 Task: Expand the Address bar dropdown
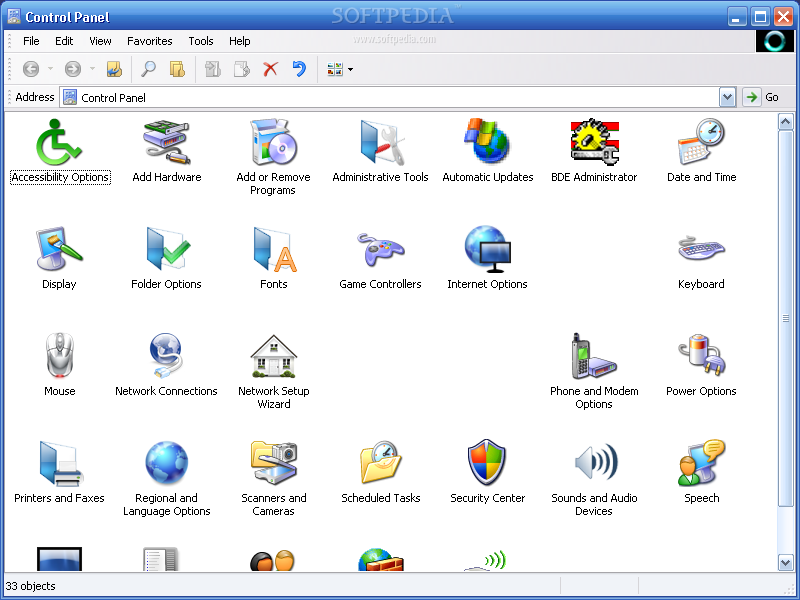[x=727, y=97]
